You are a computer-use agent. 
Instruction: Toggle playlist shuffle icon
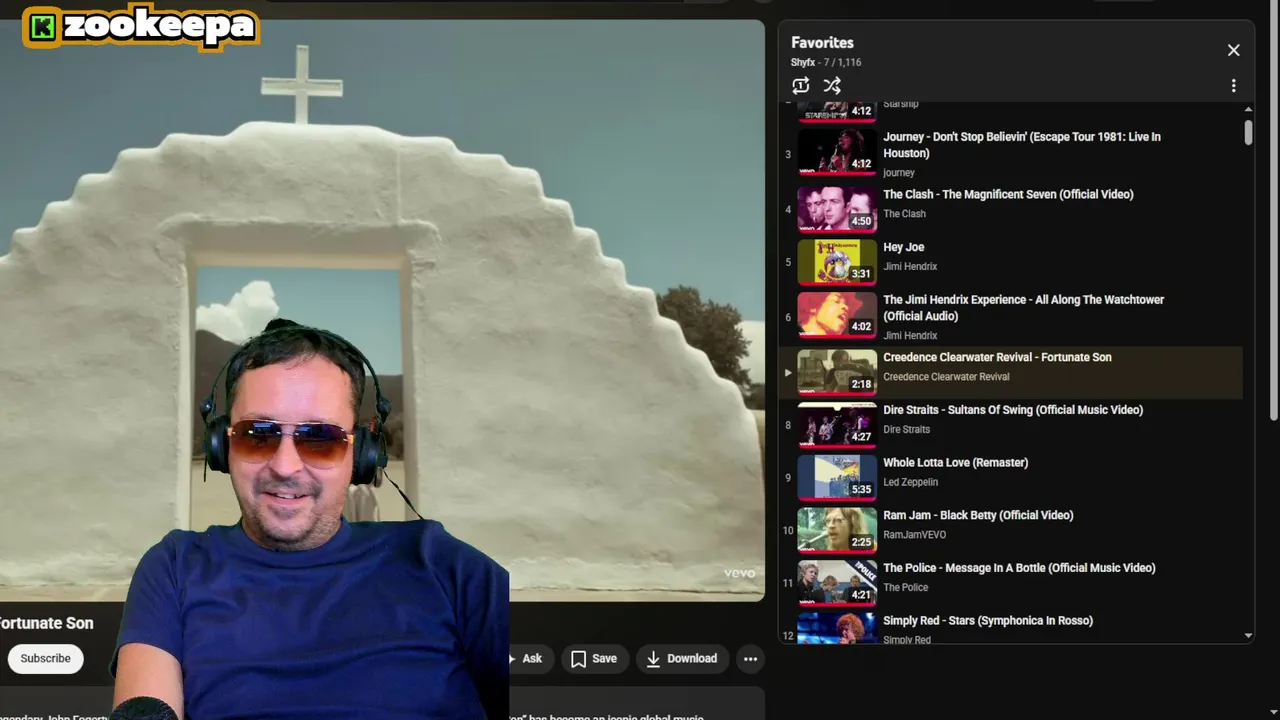(x=832, y=86)
